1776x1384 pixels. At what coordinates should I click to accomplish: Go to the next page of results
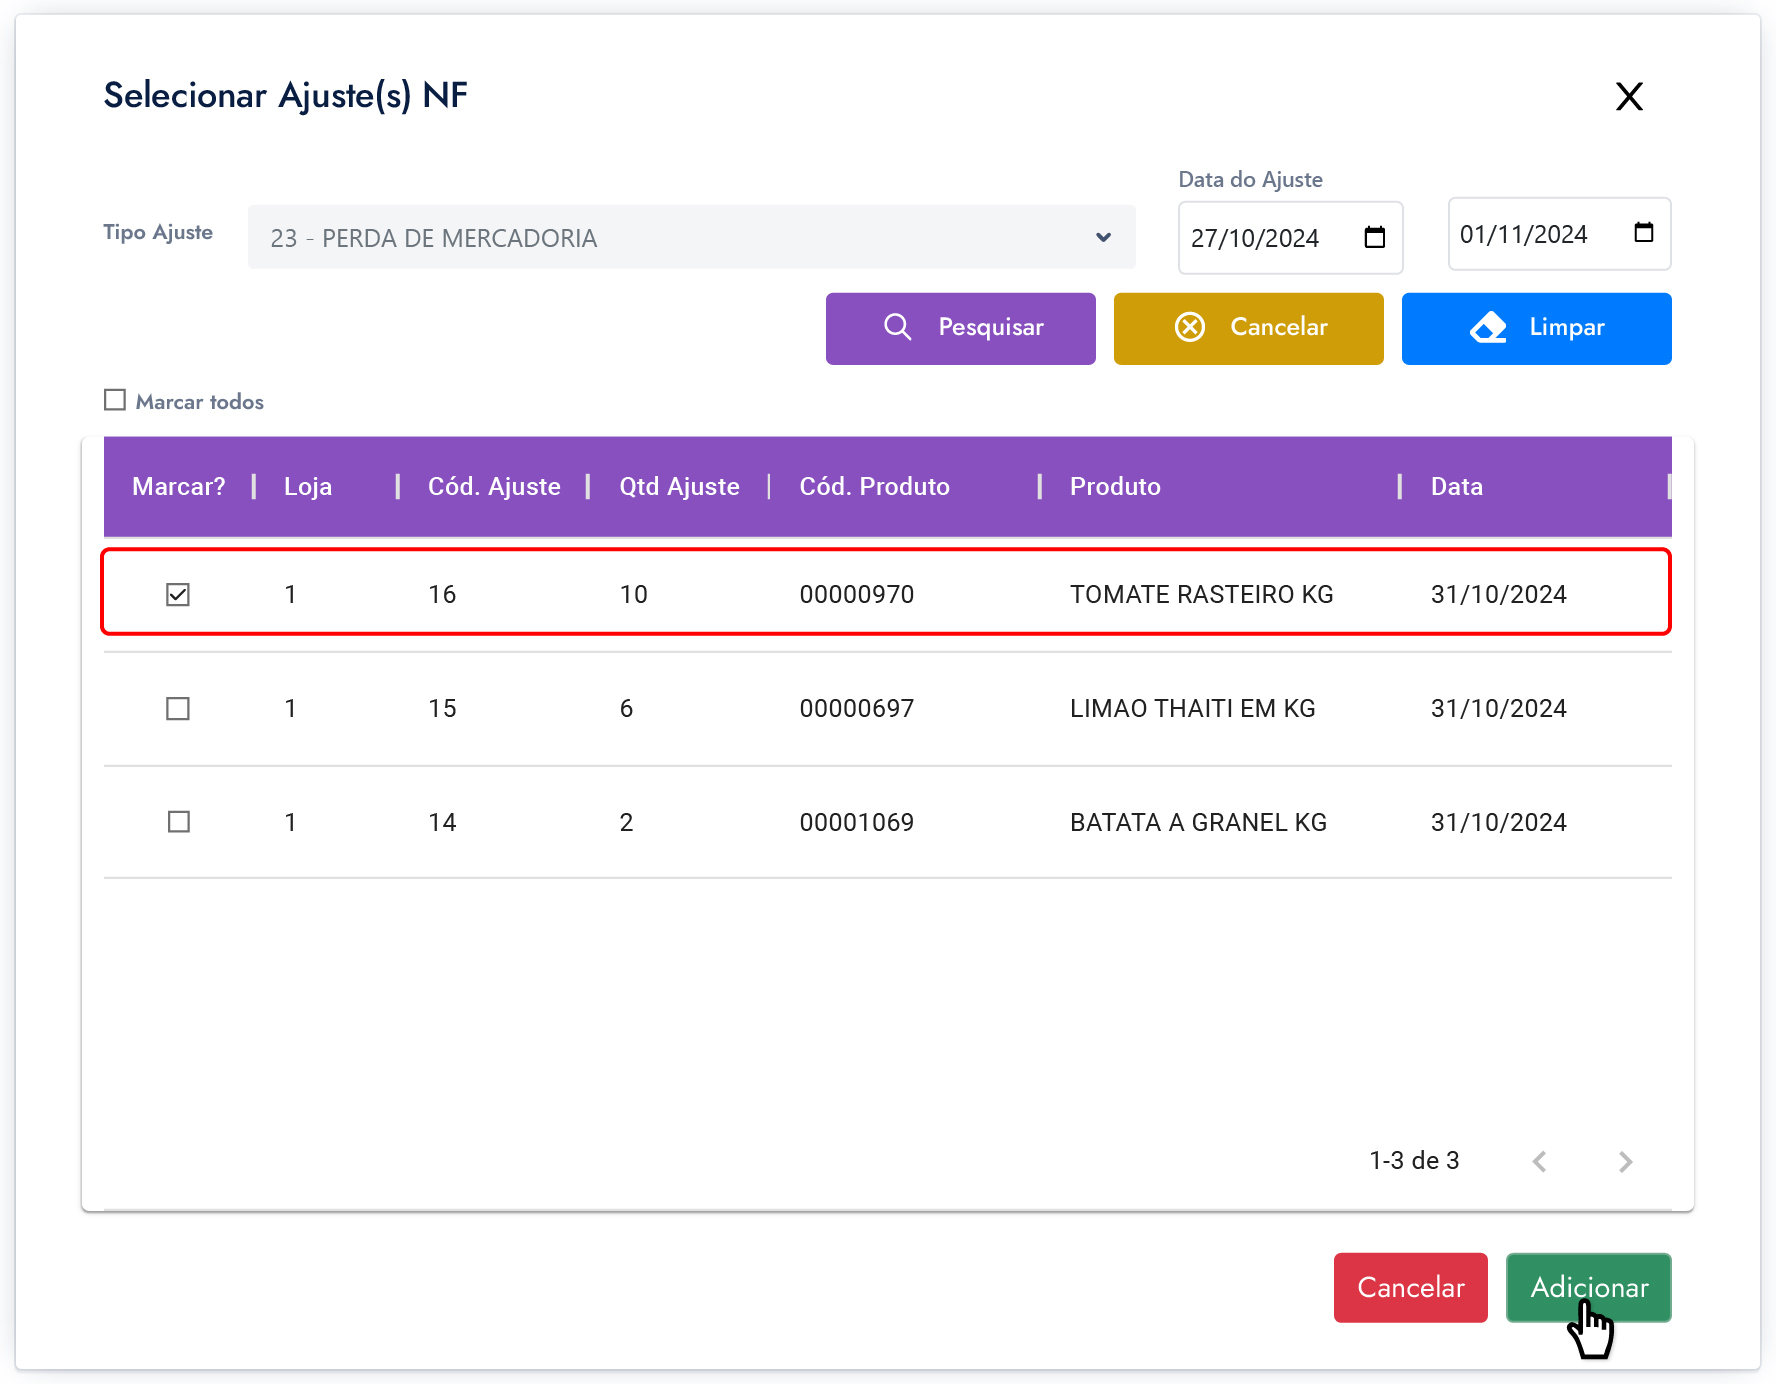[x=1625, y=1161]
